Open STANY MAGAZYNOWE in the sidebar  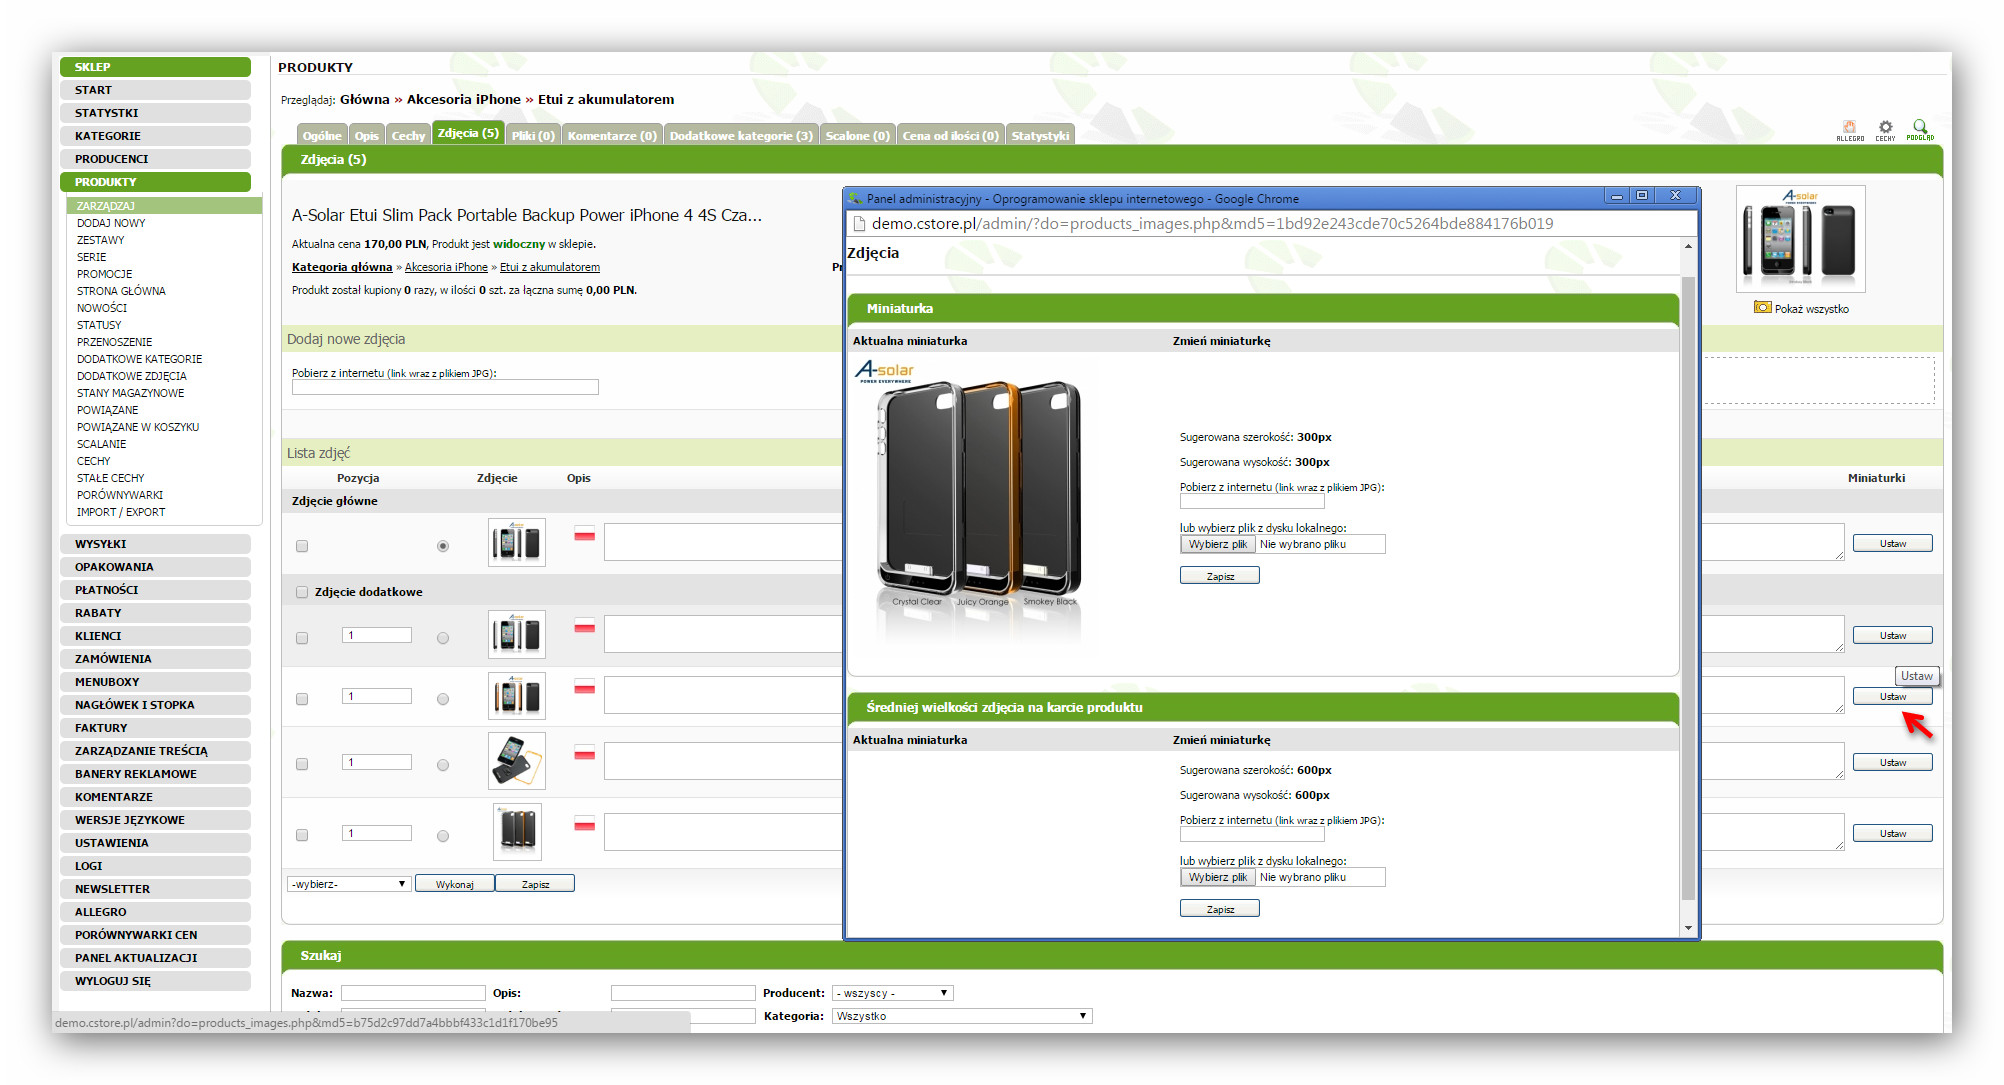(x=130, y=393)
